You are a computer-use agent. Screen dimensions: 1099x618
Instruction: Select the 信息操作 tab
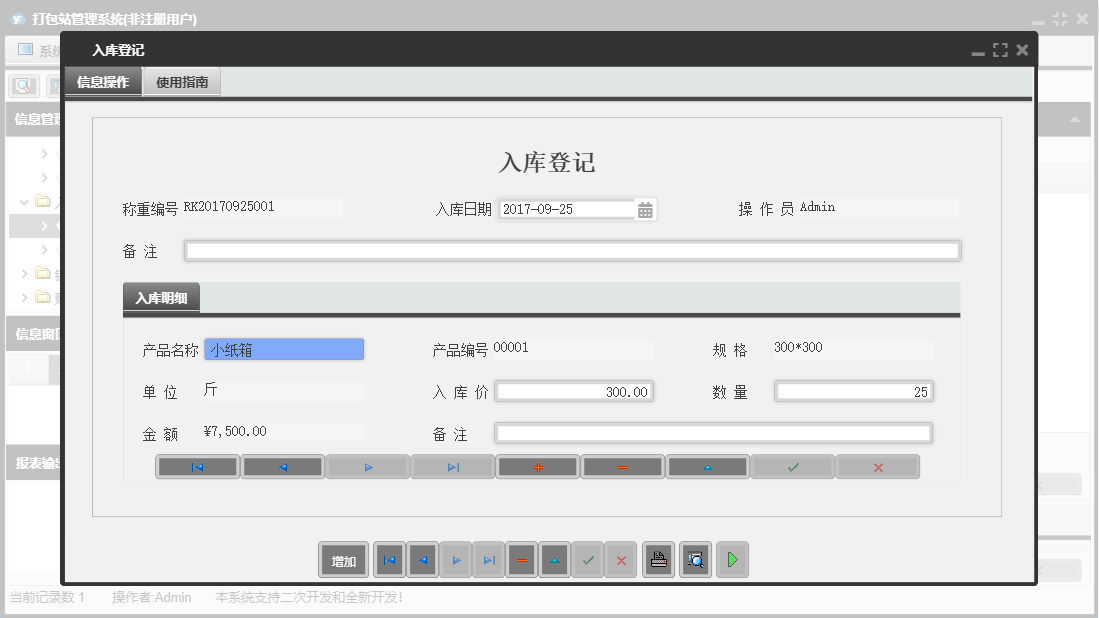pos(100,82)
